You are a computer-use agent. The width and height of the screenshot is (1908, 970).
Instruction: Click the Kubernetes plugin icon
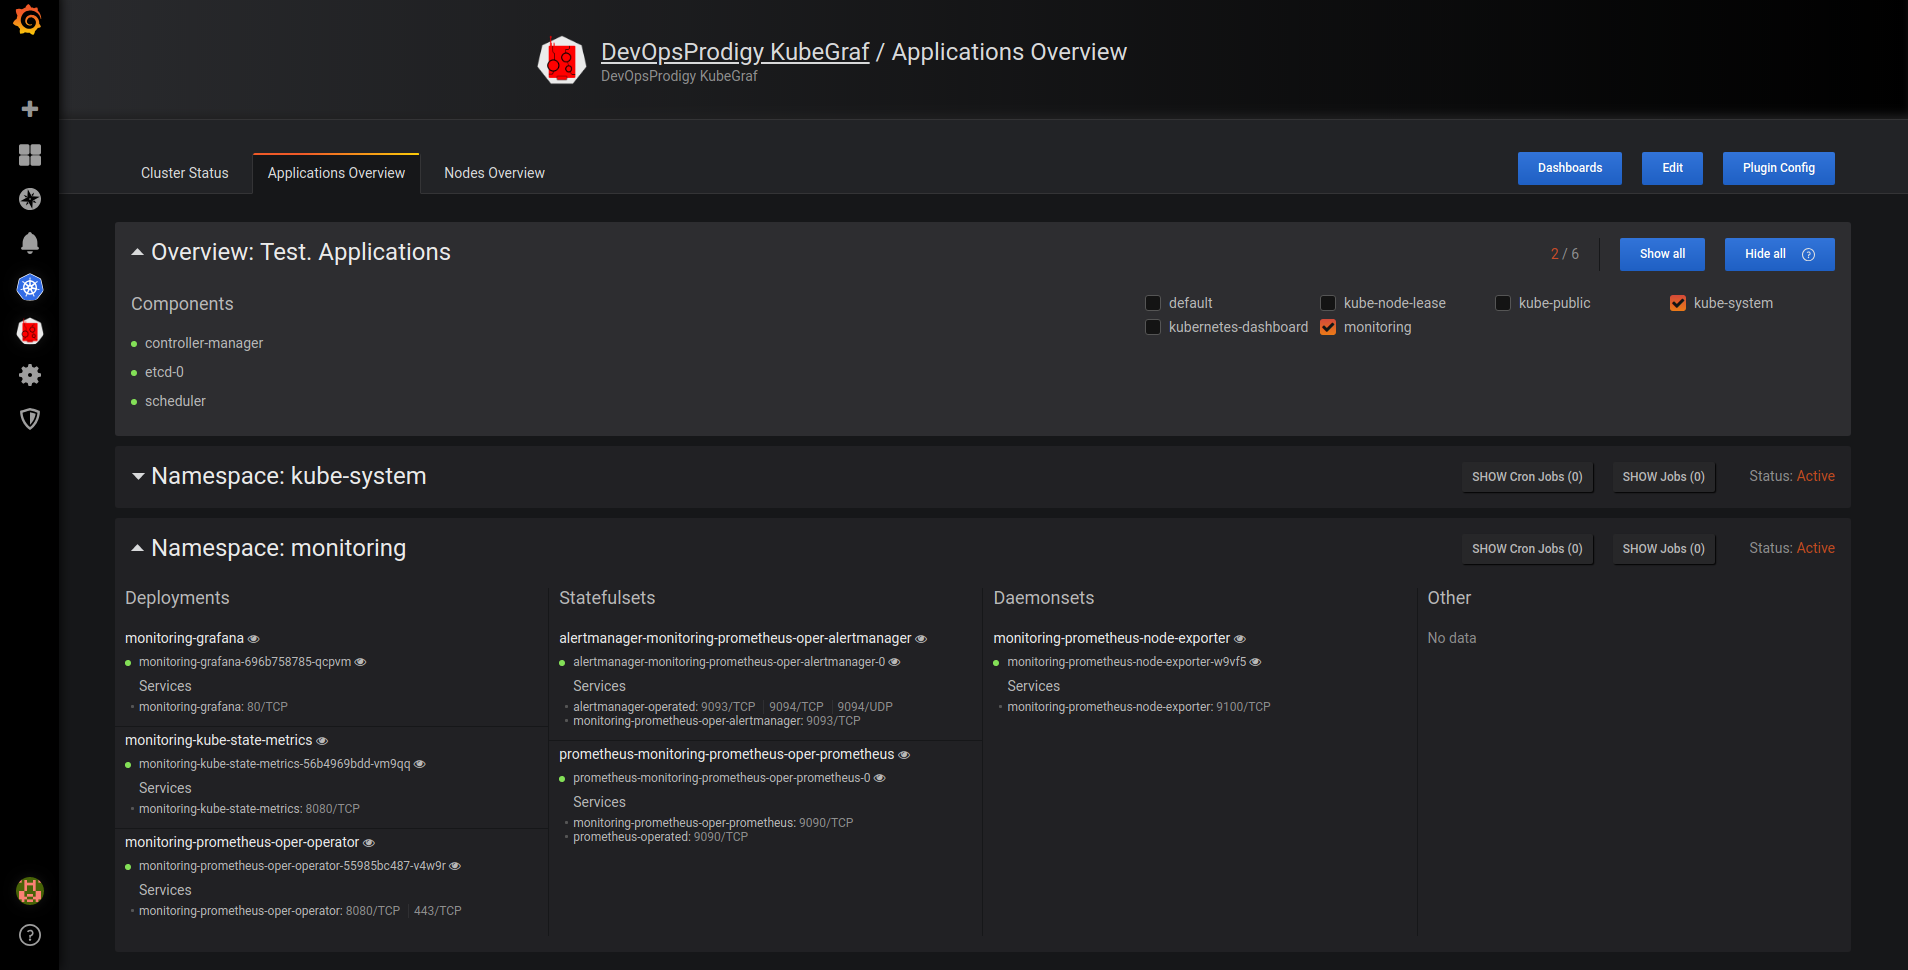pos(29,287)
